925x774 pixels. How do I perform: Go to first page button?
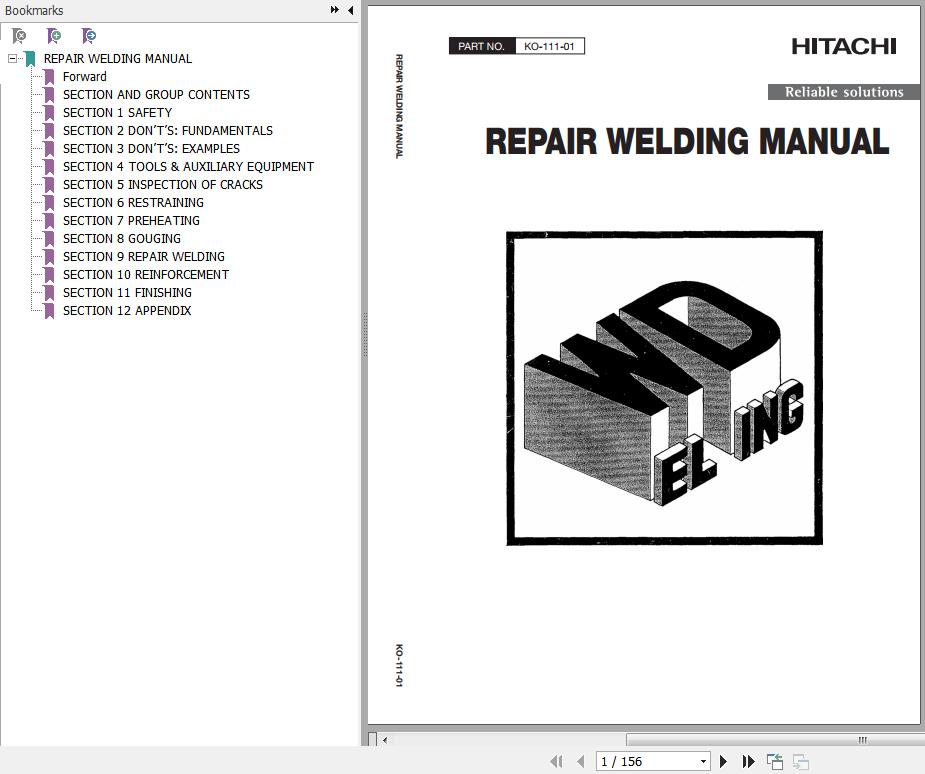point(556,762)
